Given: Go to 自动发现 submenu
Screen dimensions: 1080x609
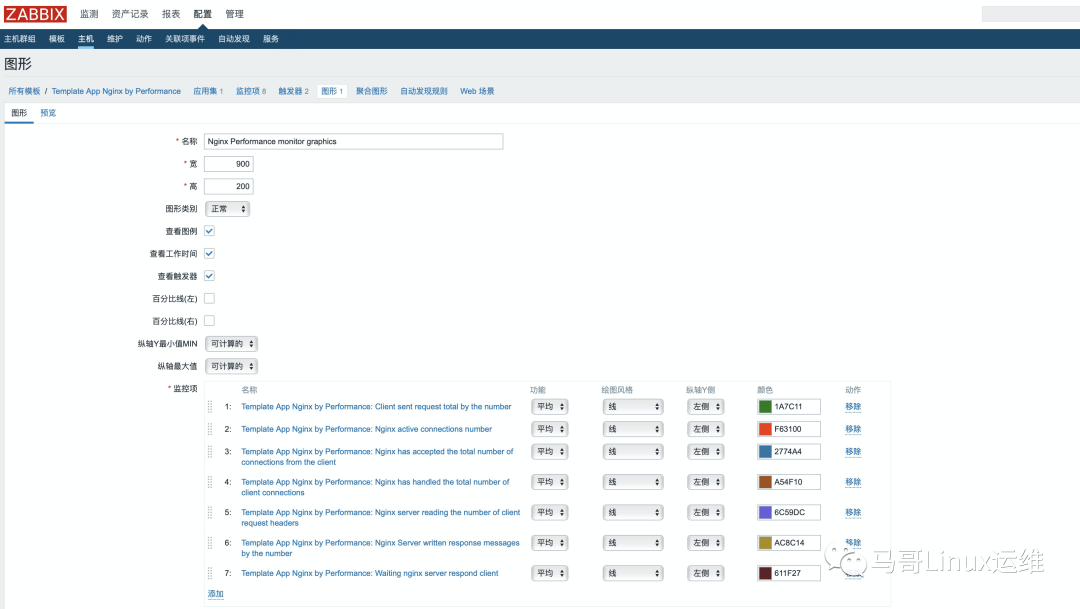Looking at the screenshot, I should pyautogui.click(x=234, y=39).
